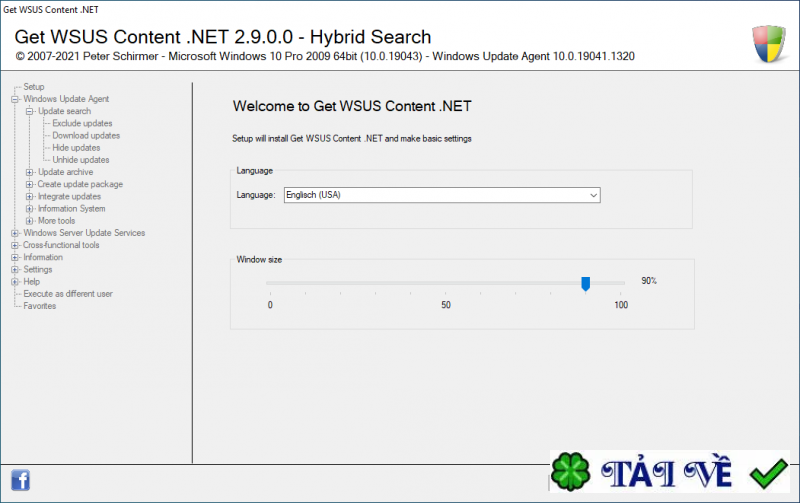This screenshot has height=503, width=800.
Task: Click the Windows security shield logo
Action: coord(769,44)
